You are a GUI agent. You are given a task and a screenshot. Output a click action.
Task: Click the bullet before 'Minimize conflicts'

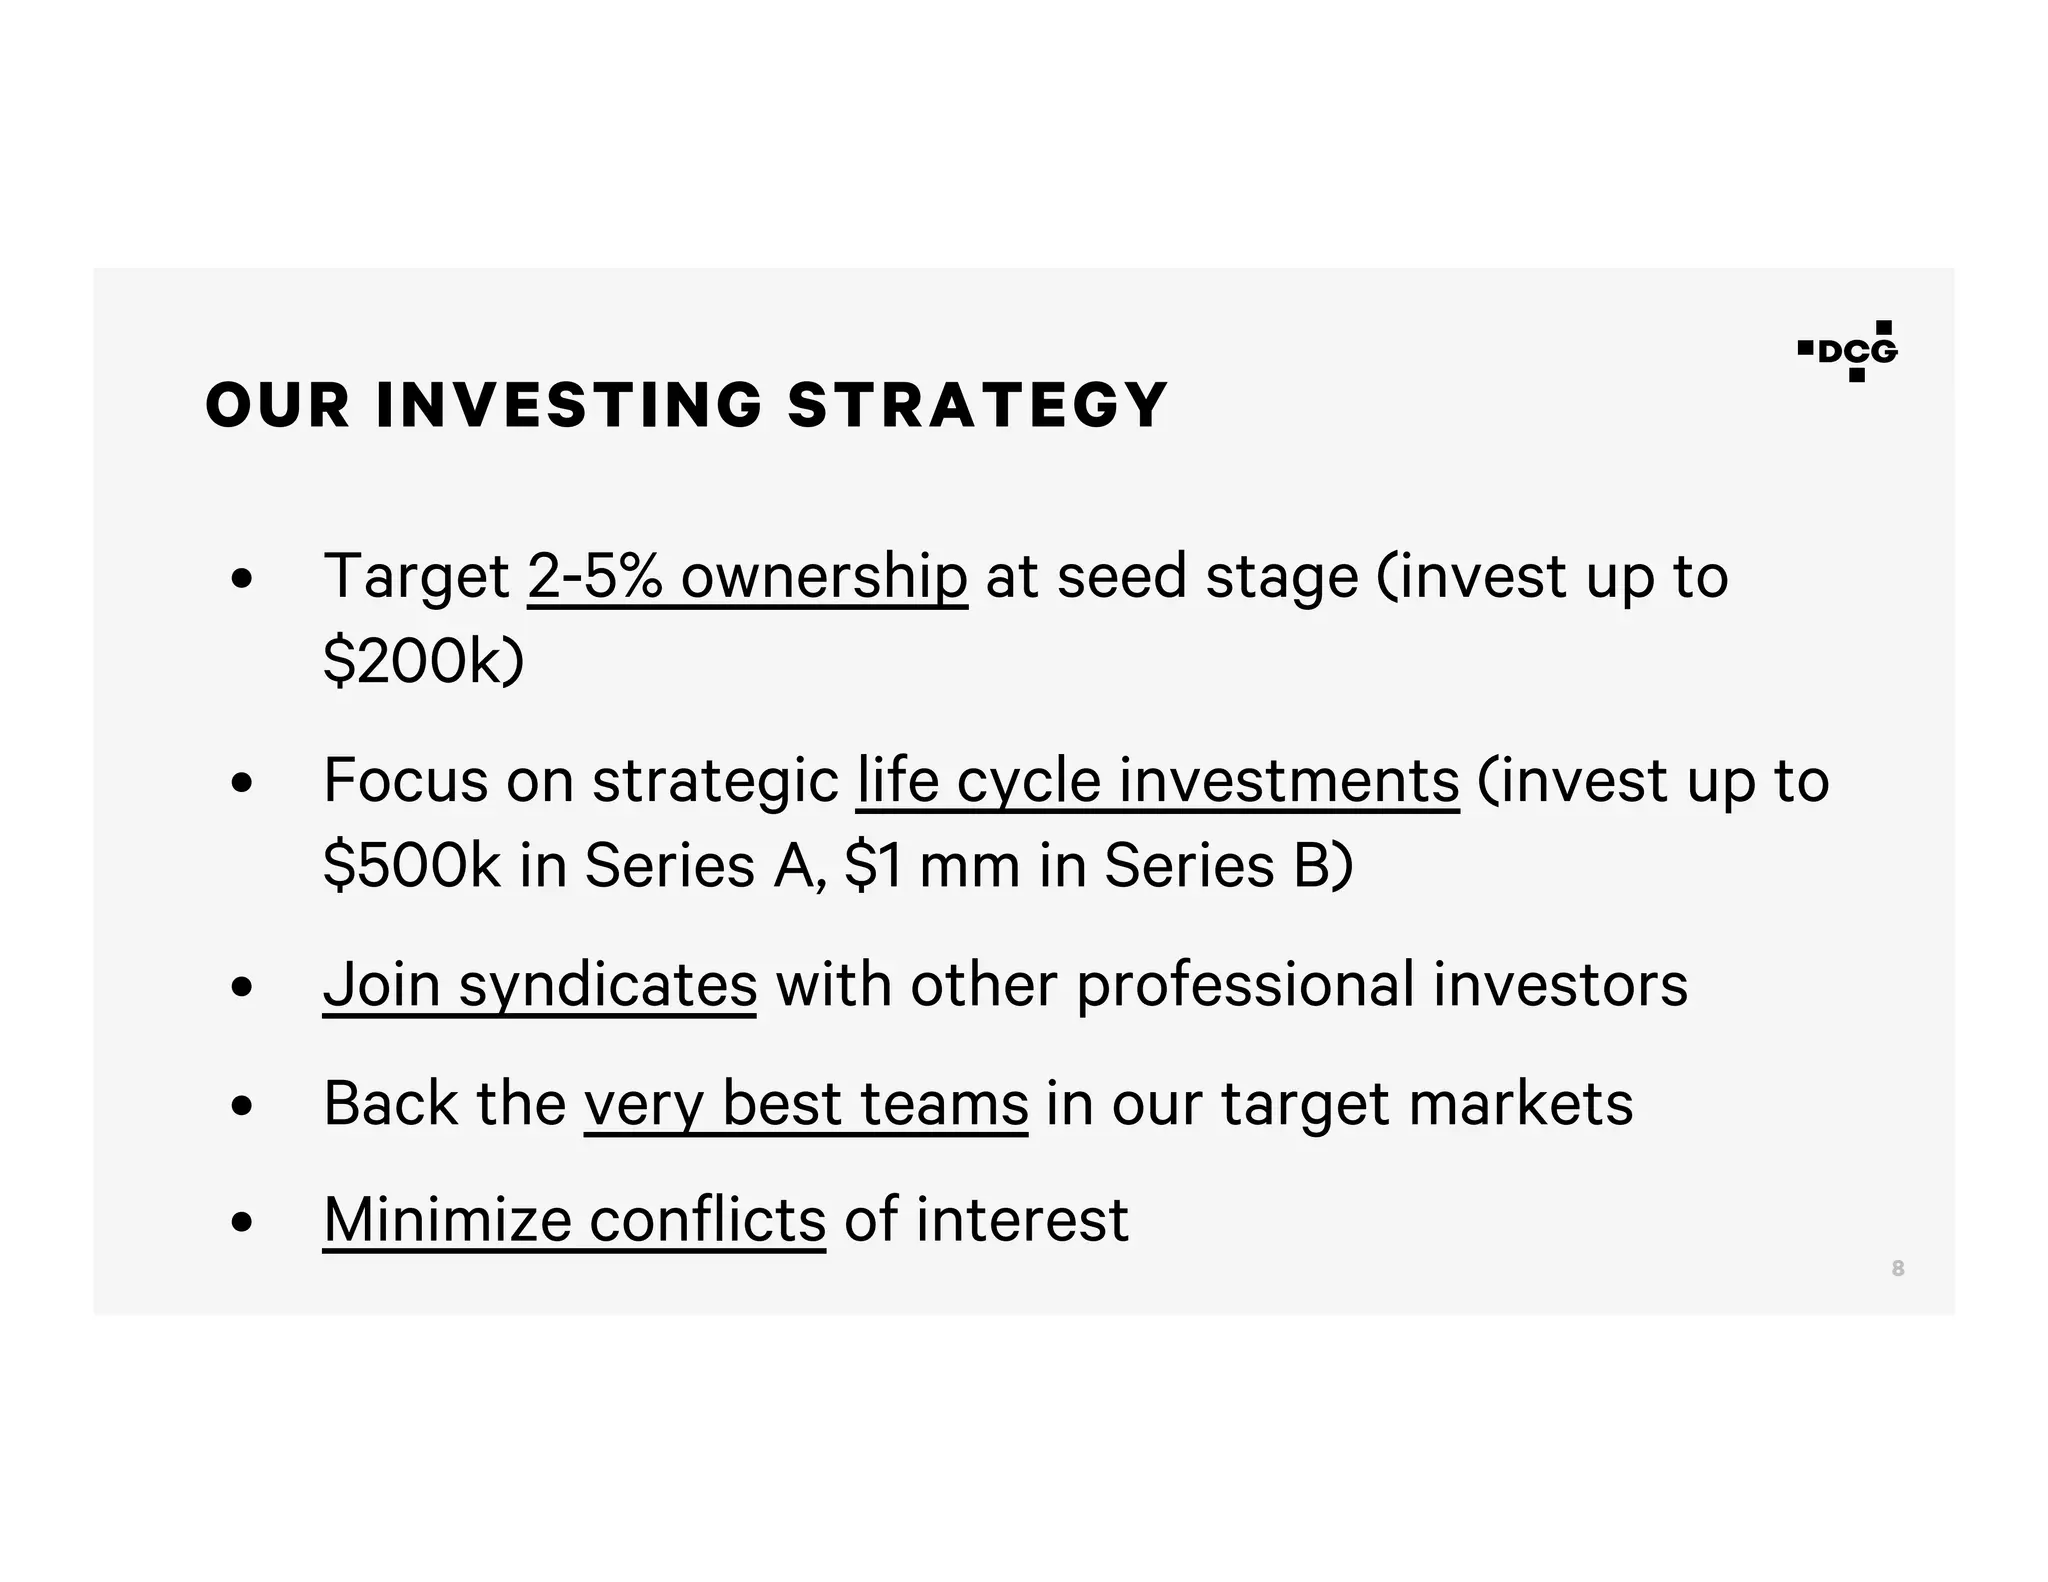pyautogui.click(x=241, y=1222)
